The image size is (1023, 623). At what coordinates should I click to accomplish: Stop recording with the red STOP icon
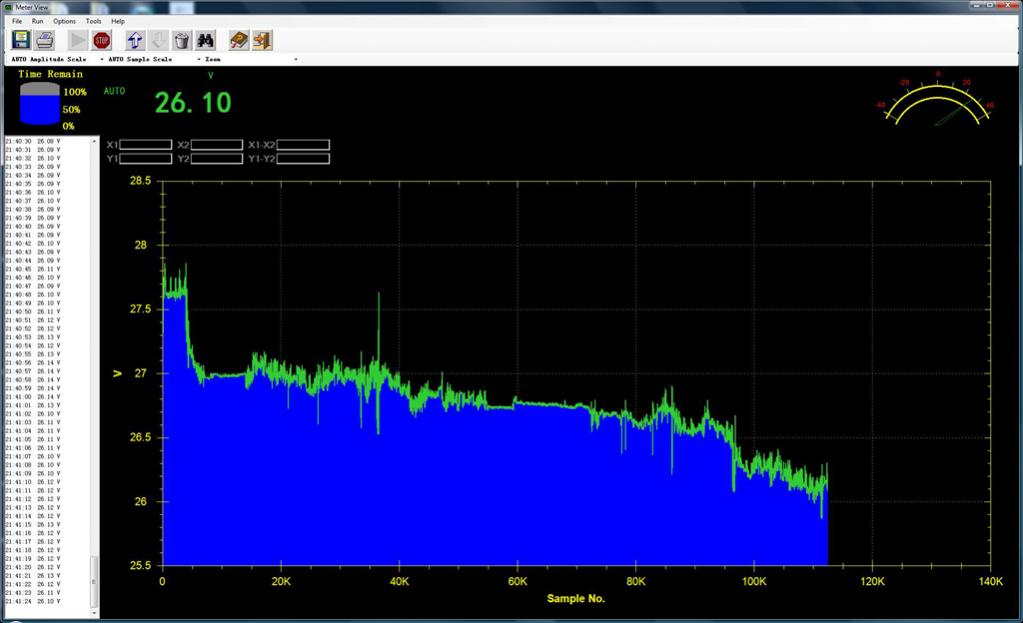coord(101,40)
